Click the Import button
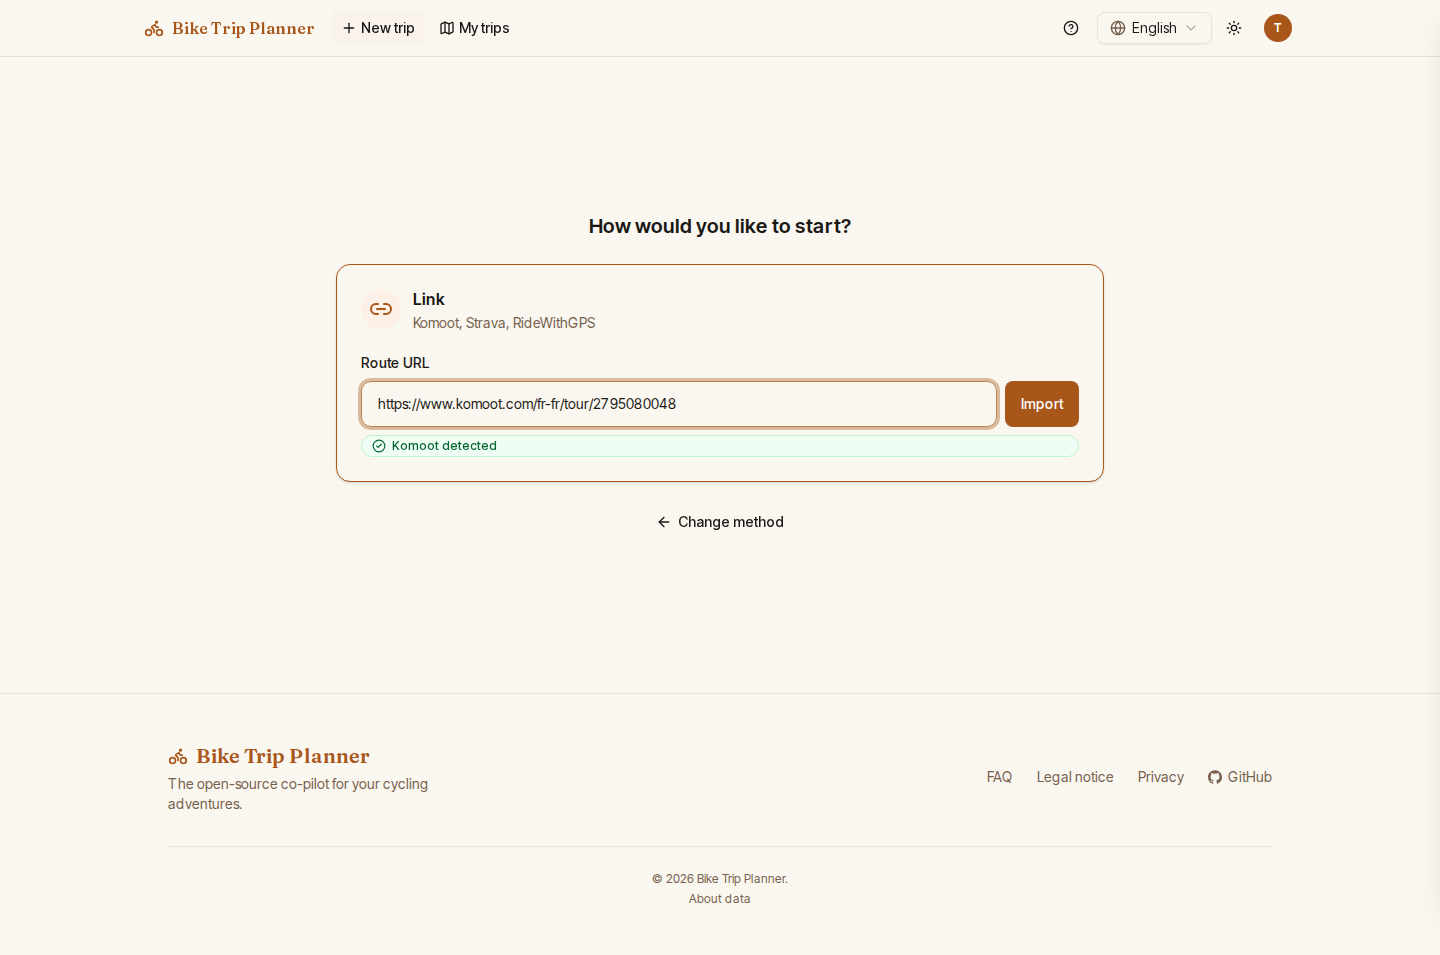Screen dimensions: 1440x955 click(x=1042, y=404)
